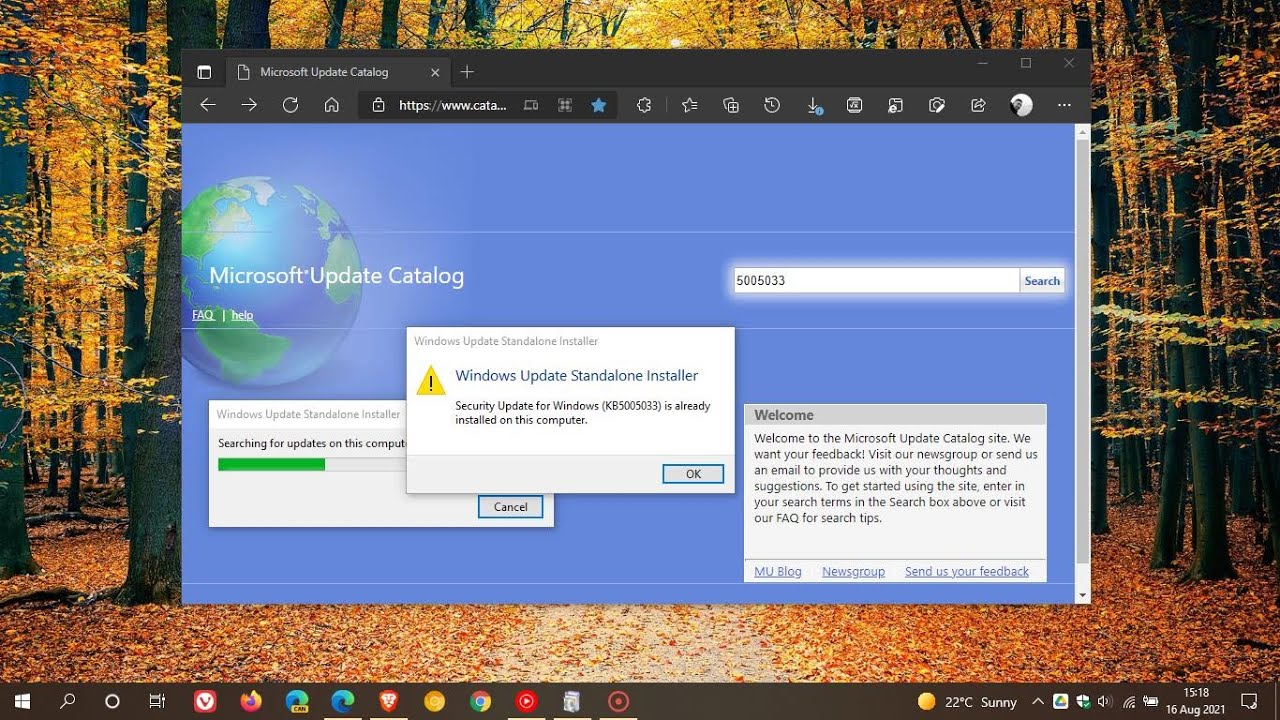Click the green update search progress bar
Screen dimensions: 1280x720
[271, 464]
